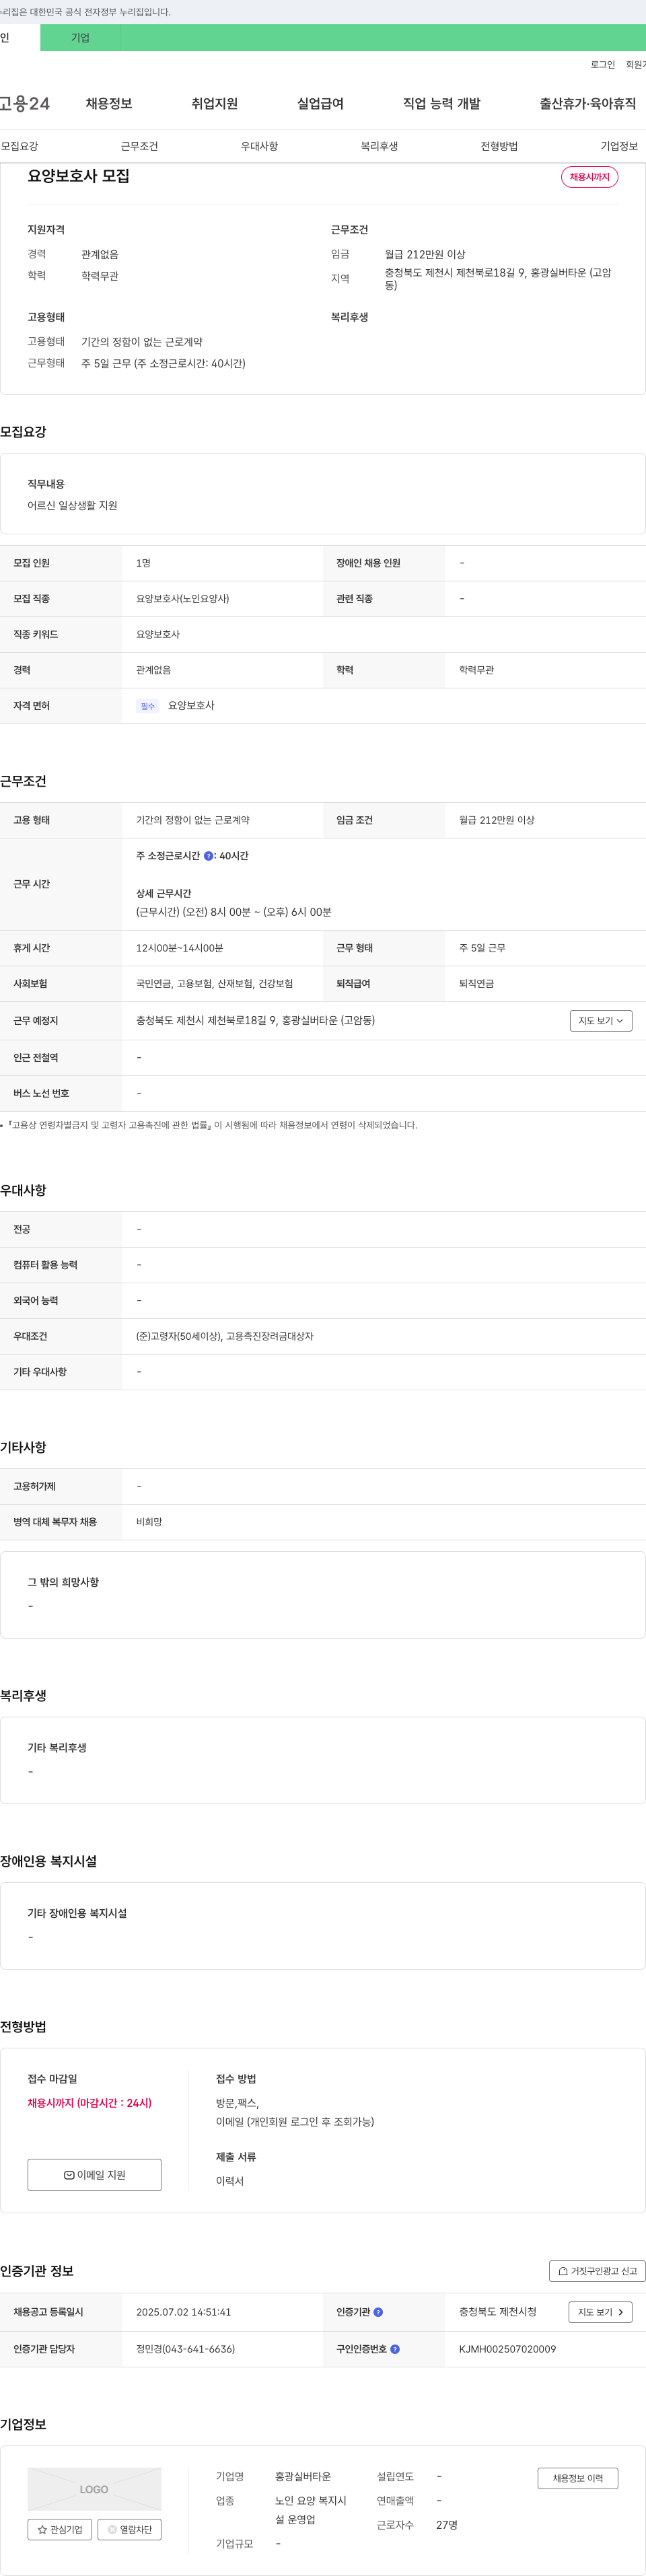Click the 열람차단 button
646x2576 pixels.
click(x=129, y=2529)
